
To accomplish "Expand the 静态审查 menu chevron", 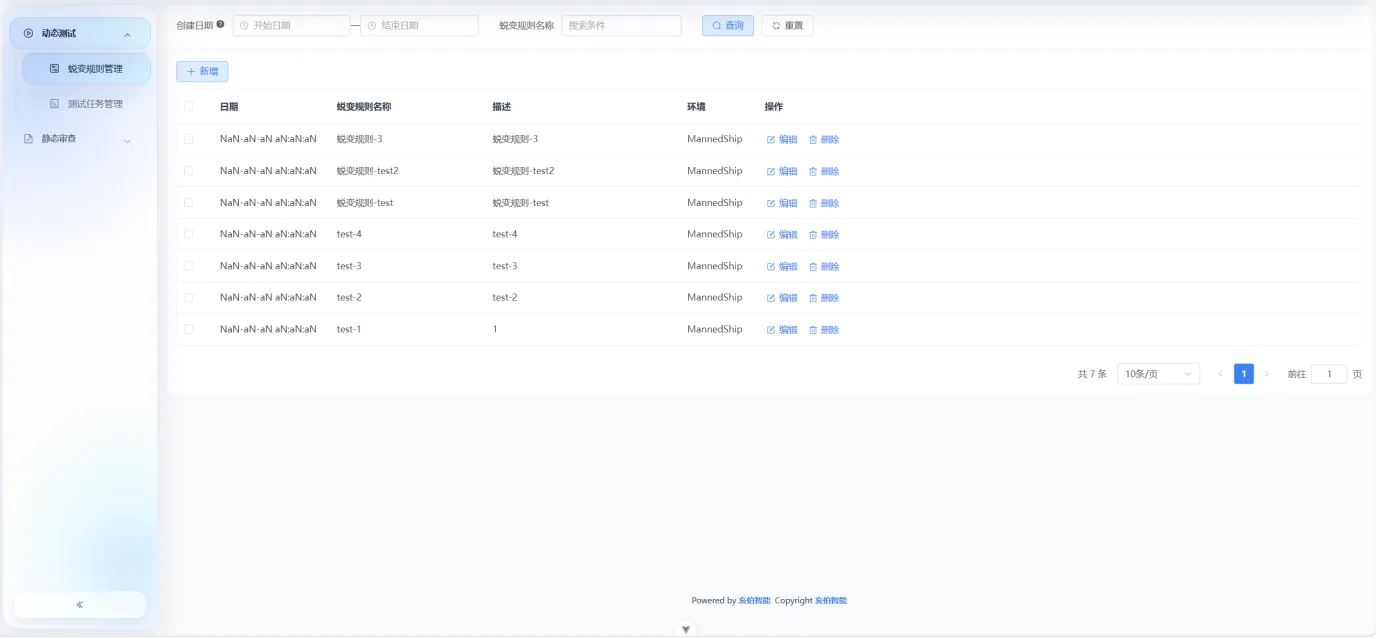I will tap(127, 141).
